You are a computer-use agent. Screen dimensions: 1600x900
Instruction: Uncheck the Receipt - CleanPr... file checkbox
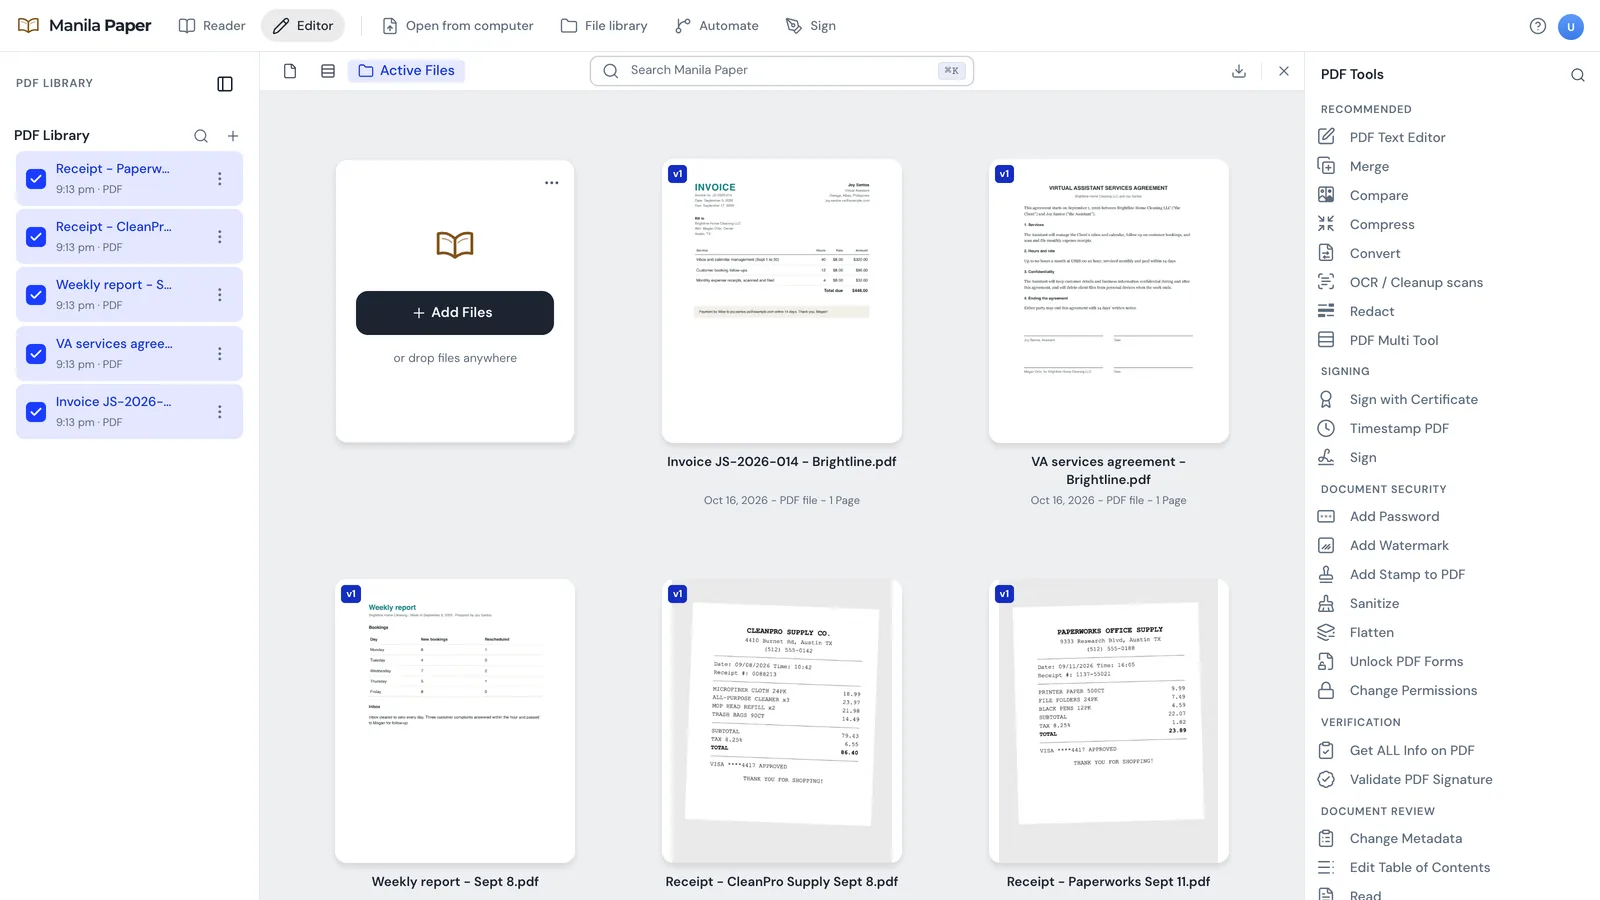point(36,237)
